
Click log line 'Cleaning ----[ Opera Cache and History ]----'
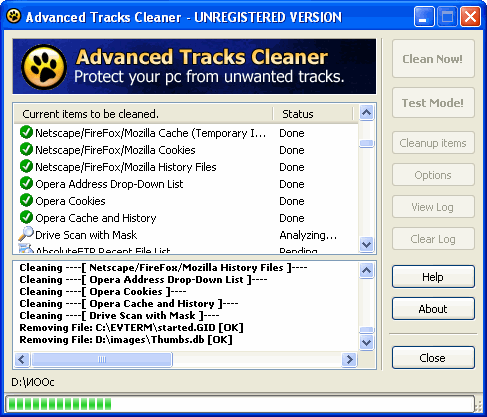[x=129, y=304]
